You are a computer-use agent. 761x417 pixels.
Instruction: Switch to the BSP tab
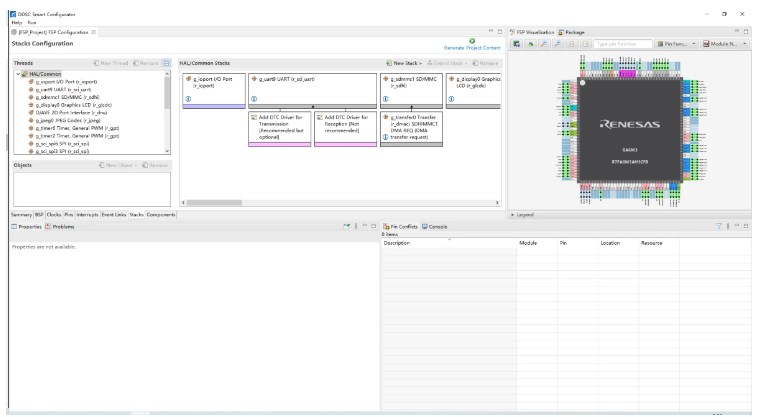coord(39,215)
